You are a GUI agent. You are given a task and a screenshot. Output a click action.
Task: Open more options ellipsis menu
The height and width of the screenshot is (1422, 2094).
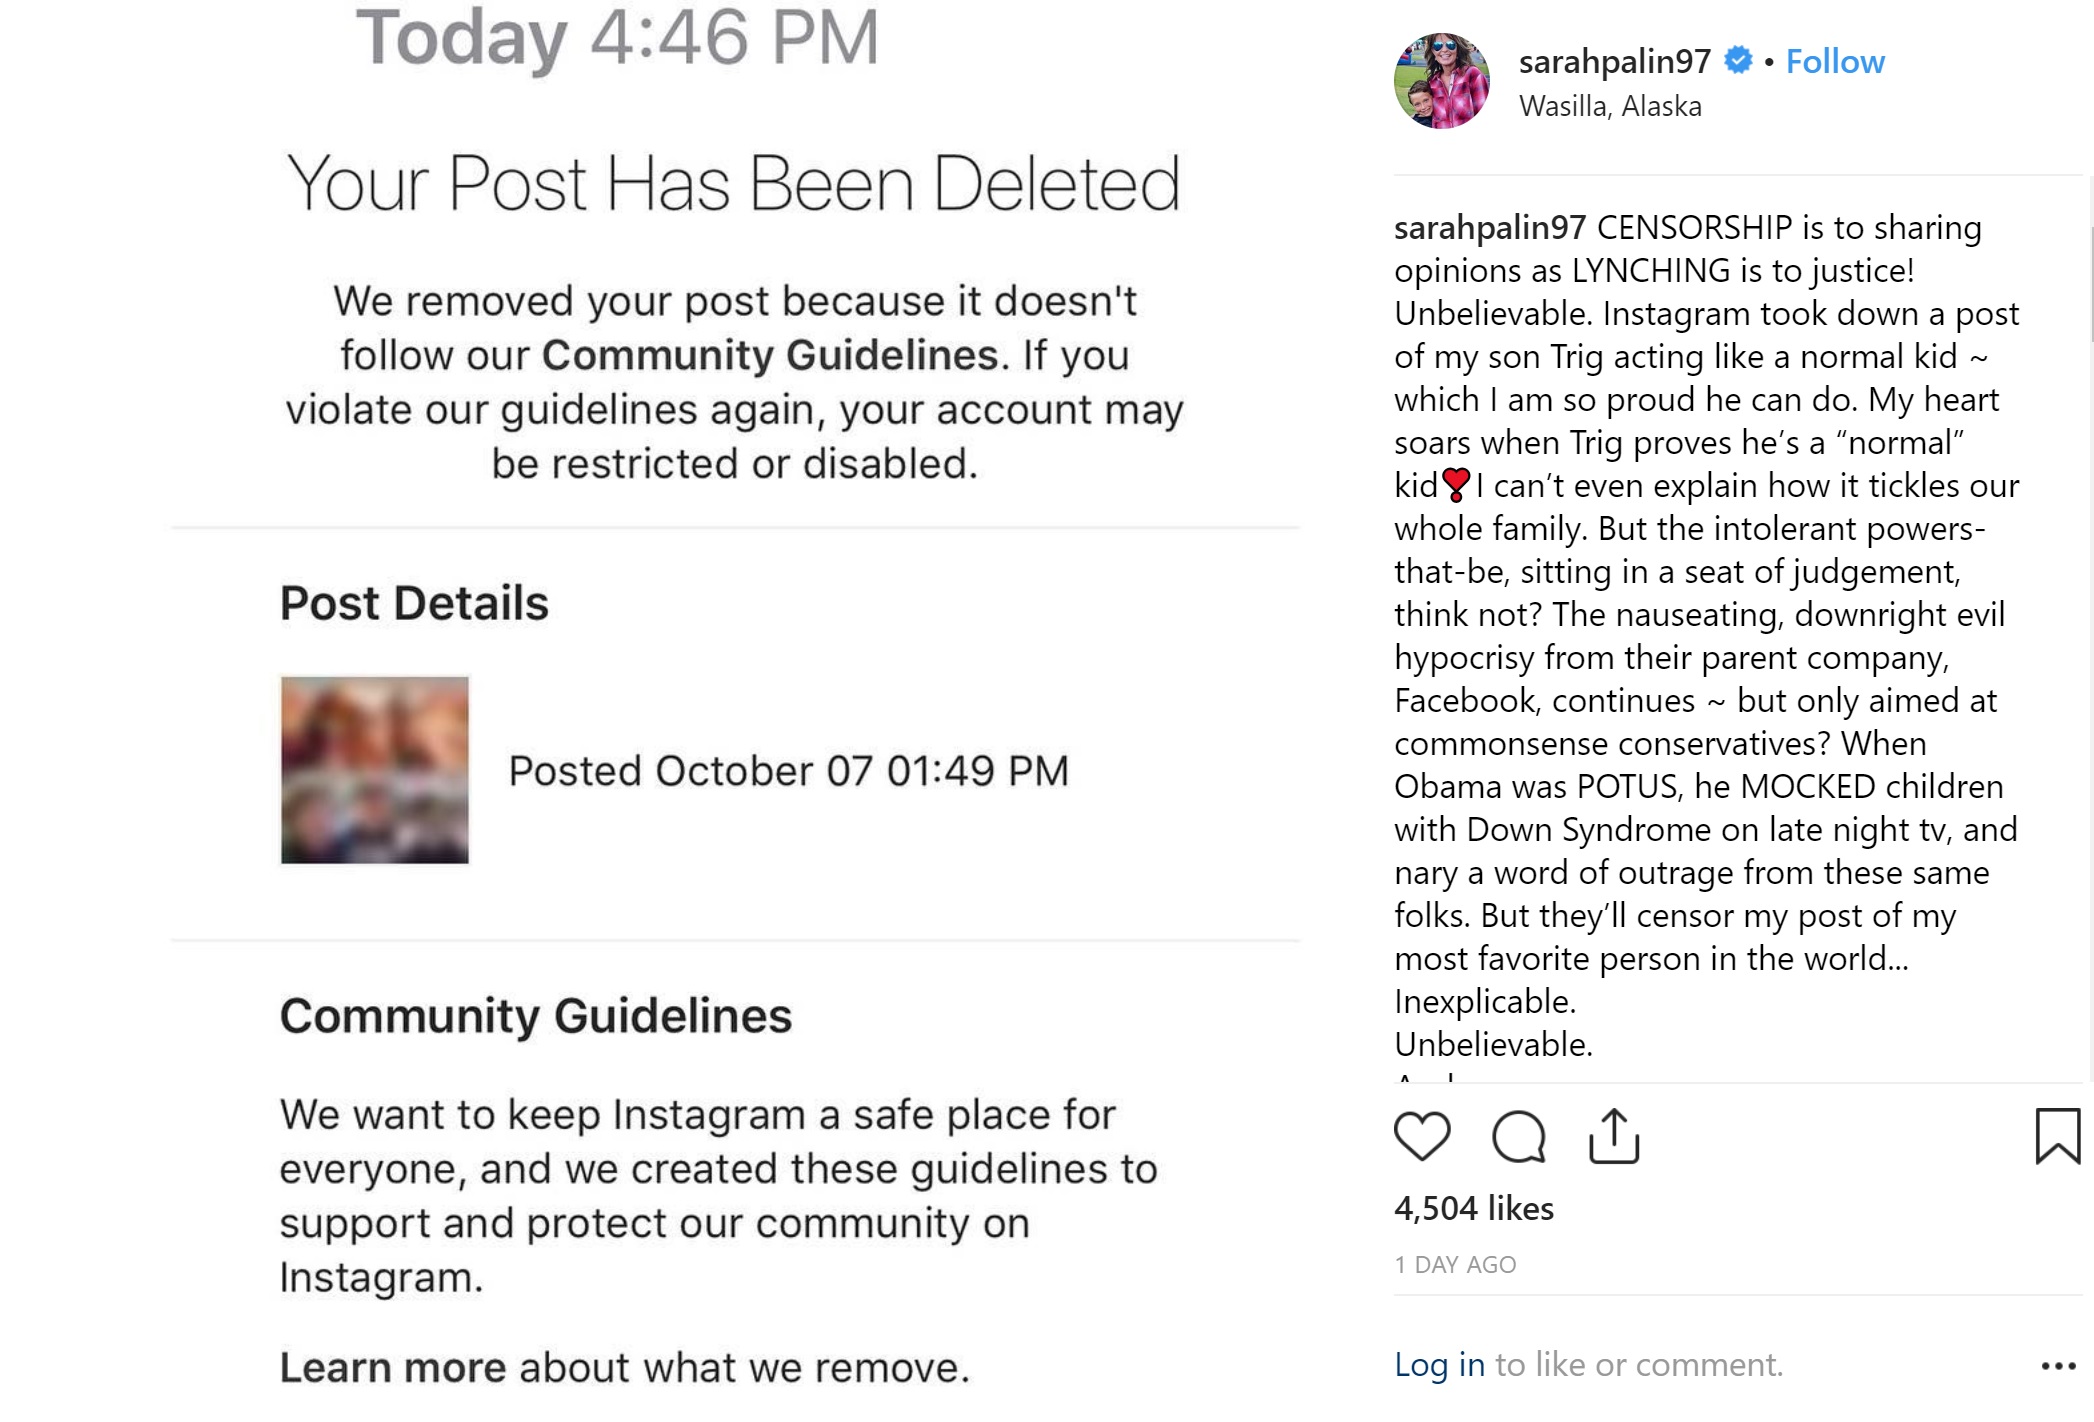pos(2058,1366)
